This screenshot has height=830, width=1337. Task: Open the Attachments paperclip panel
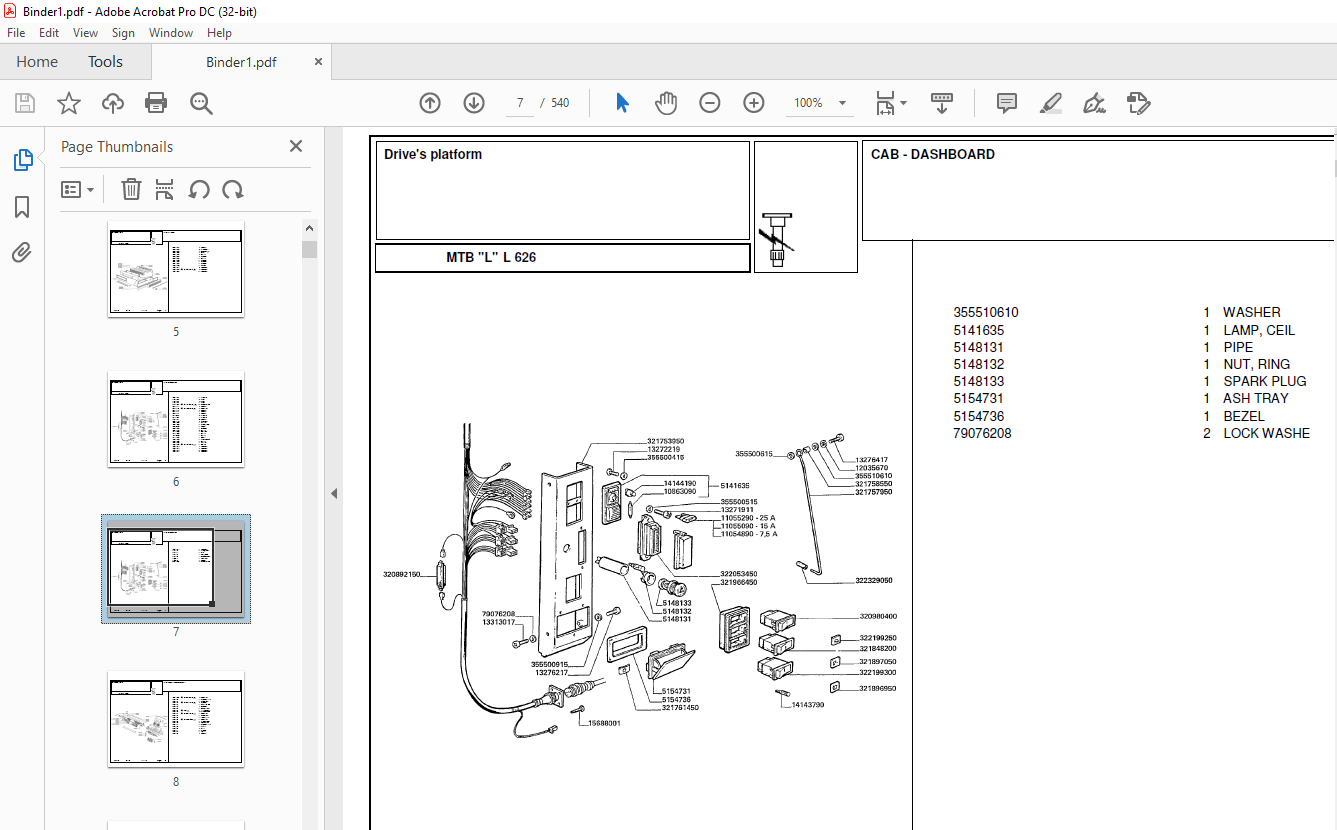click(x=22, y=252)
